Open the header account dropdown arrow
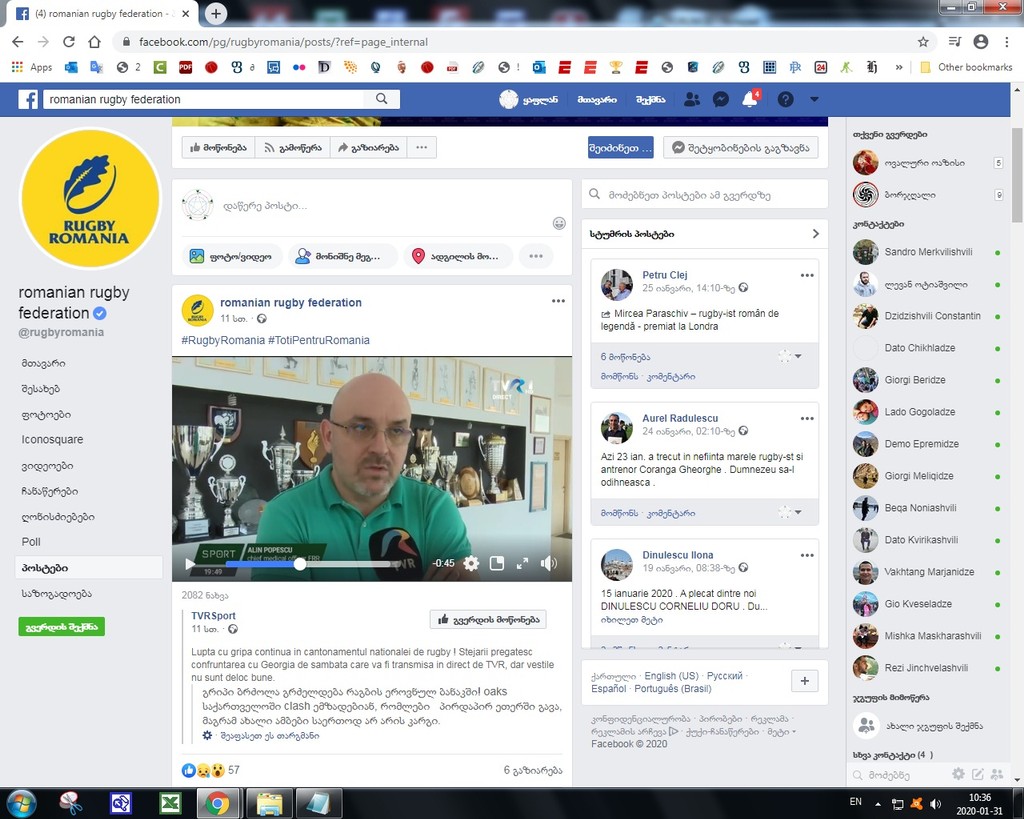Screen dimensions: 1024x819 pos(814,99)
